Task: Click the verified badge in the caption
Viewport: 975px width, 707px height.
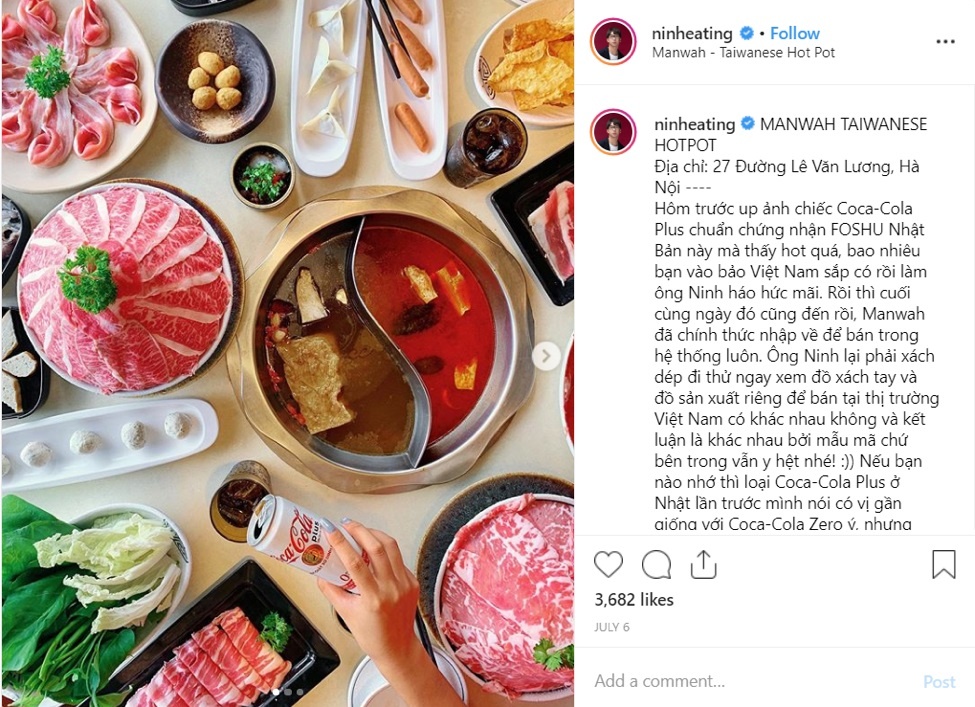Action: click(748, 124)
